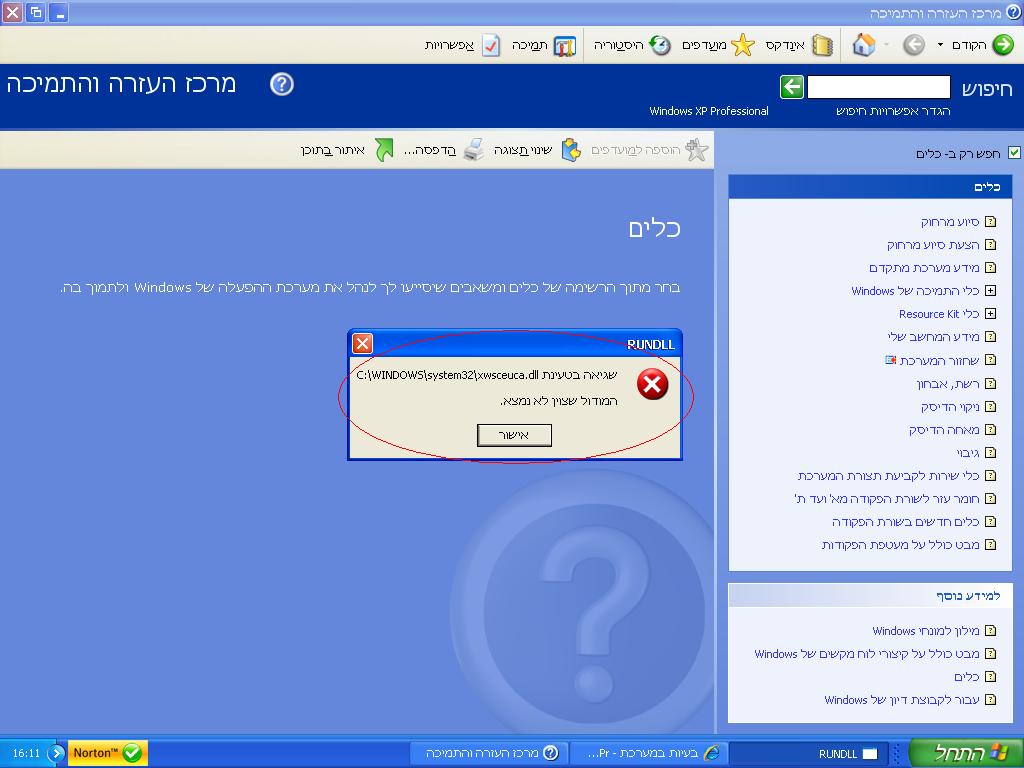Open 'כלי שירות לקביעת תצורת המערכת' topic
This screenshot has height=768, width=1024.
tap(888, 475)
